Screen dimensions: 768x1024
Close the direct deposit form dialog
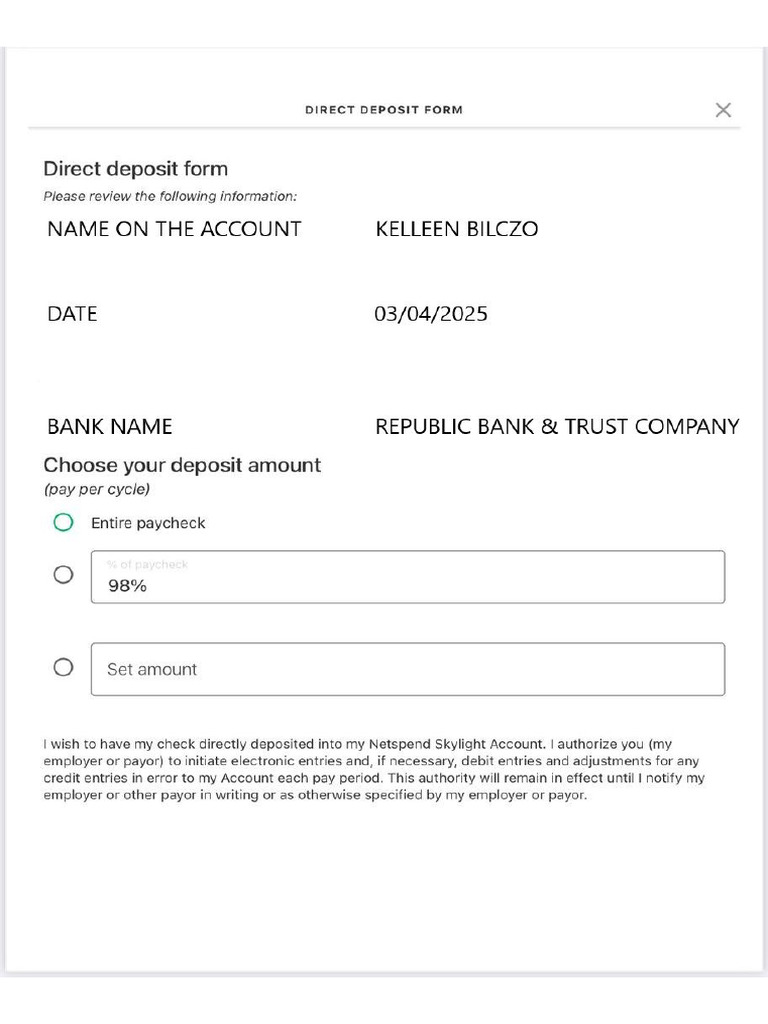[723, 110]
